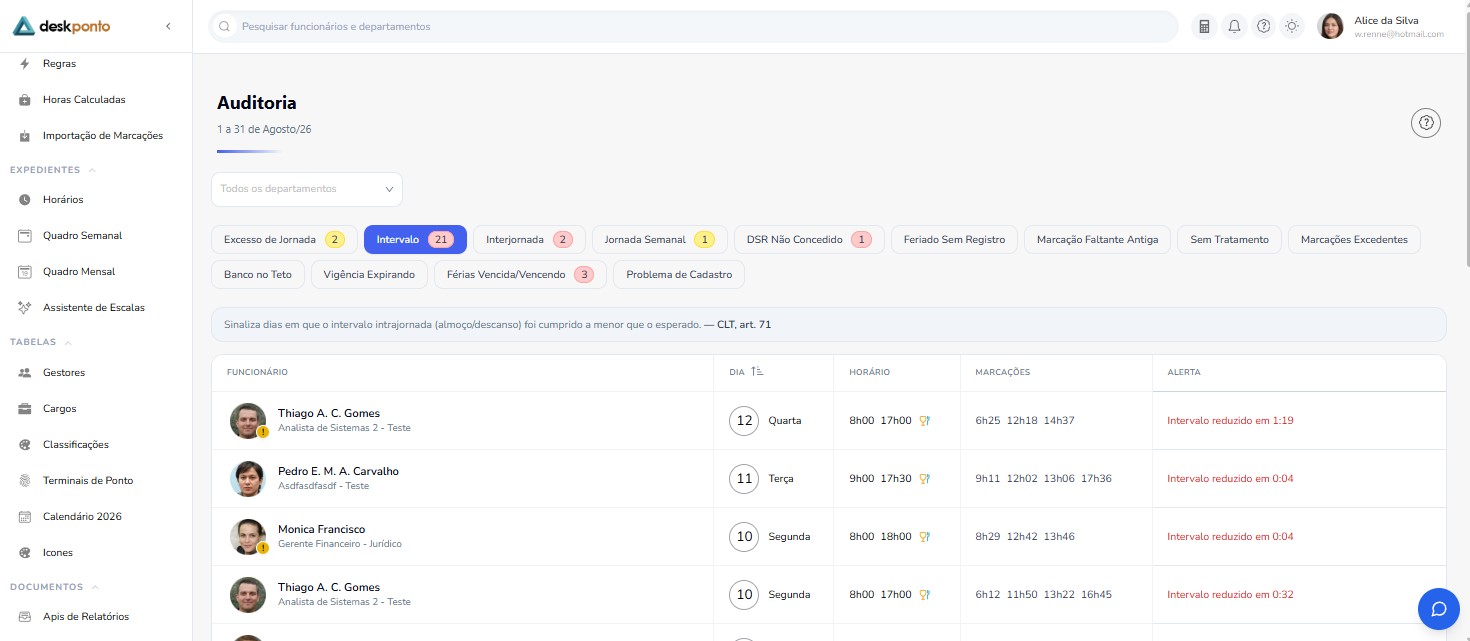This screenshot has height=641, width=1470.
Task: Select the Marcação Faltante Antiga filter
Action: 1097,240
